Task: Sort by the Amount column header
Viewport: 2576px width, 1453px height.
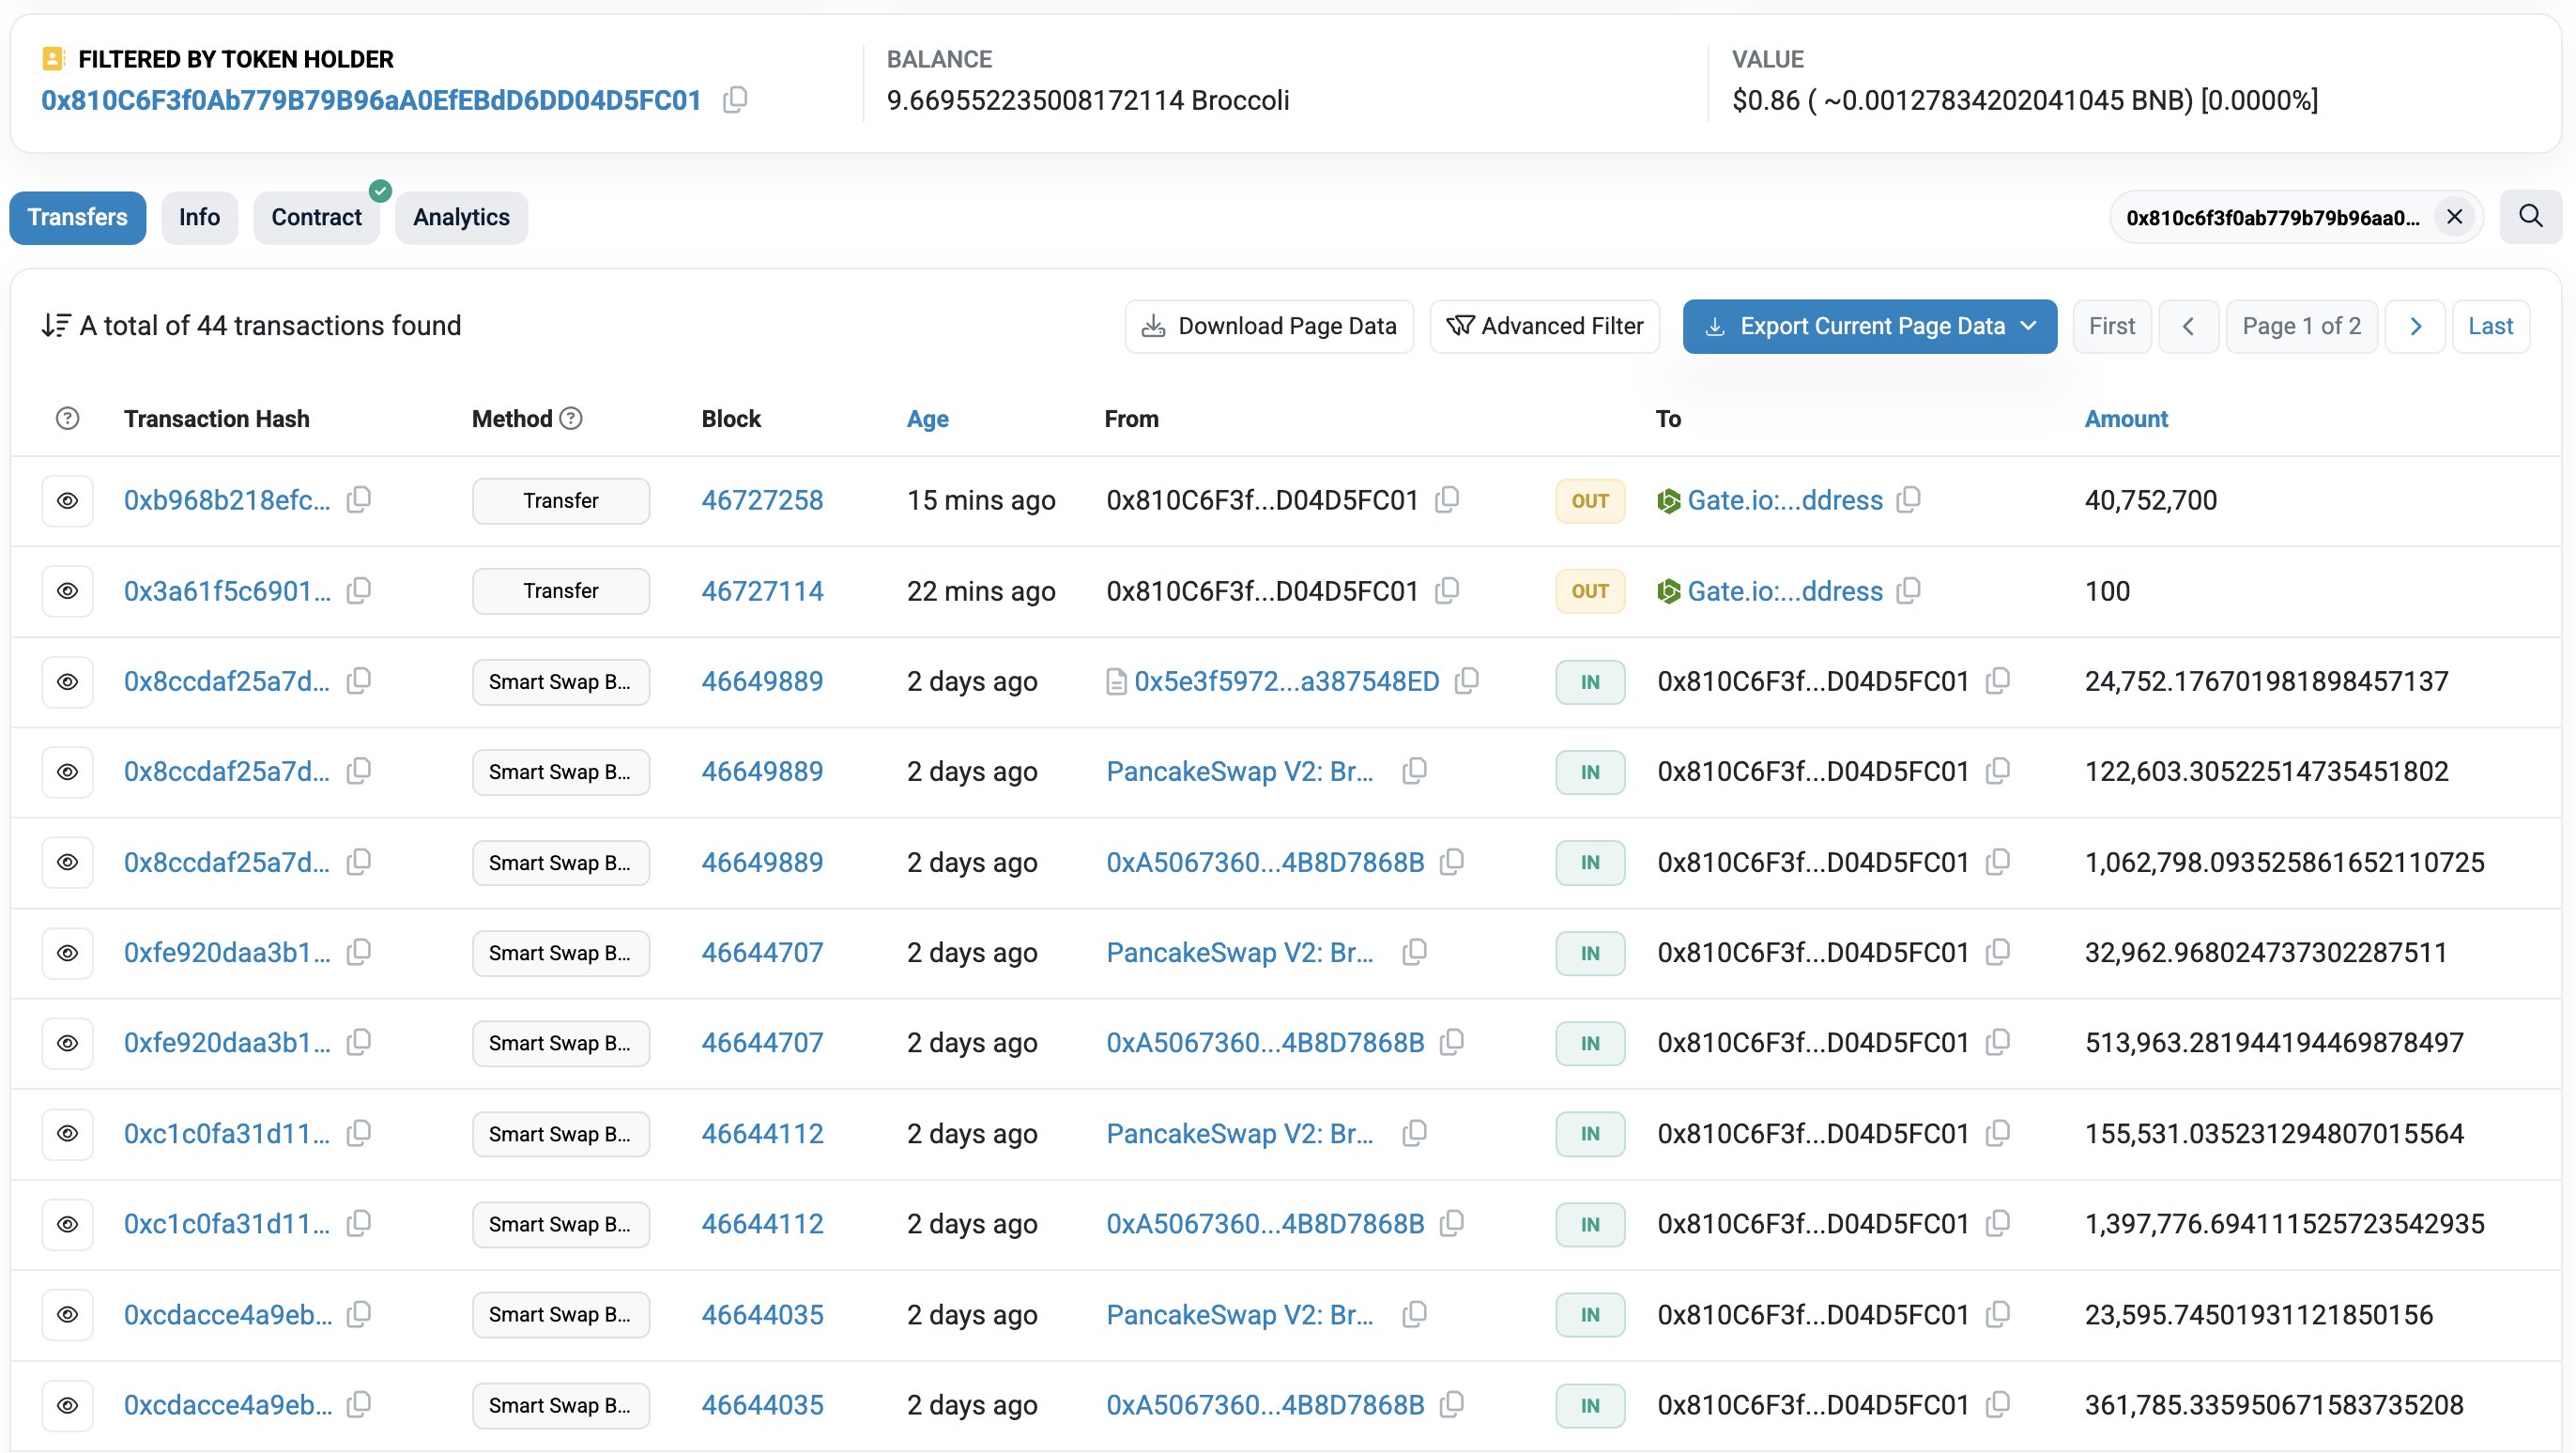Action: [2126, 418]
